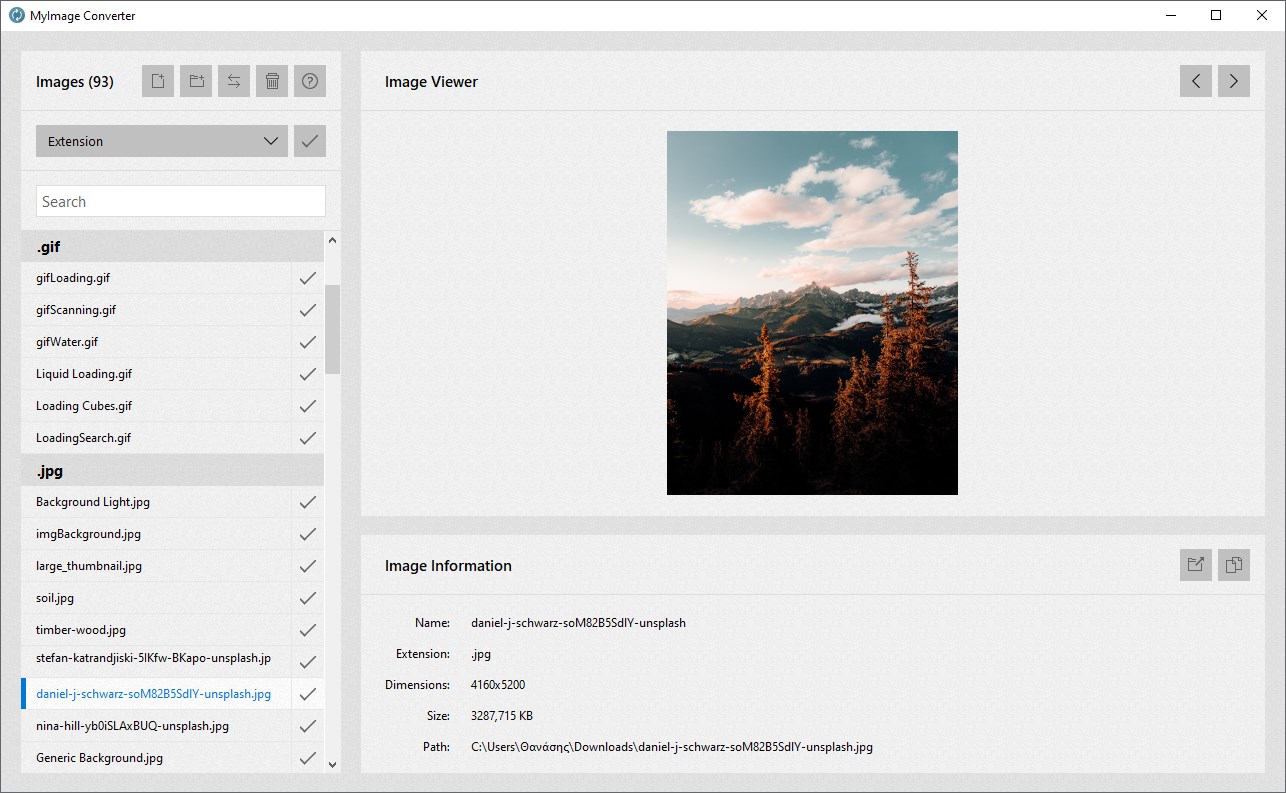The image size is (1286, 793).
Task: Toggle checkmark for Loading Cubes.gif
Action: point(308,406)
